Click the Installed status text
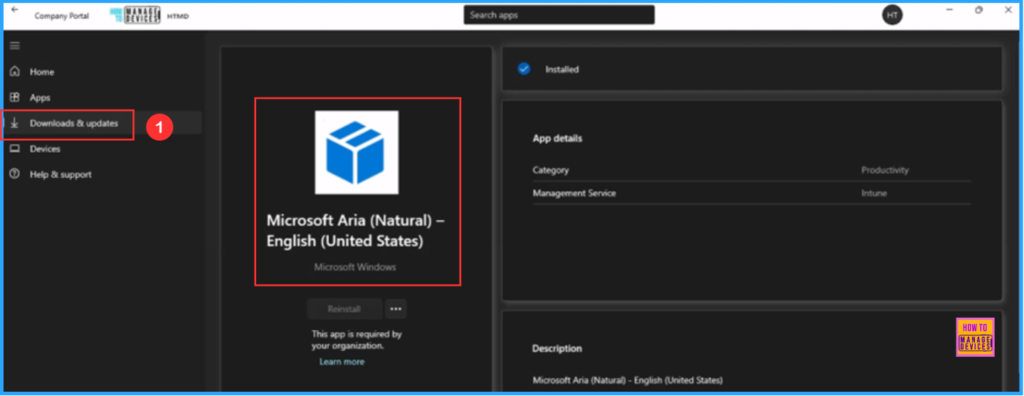The width and height of the screenshot is (1024, 396). pyautogui.click(x=562, y=69)
